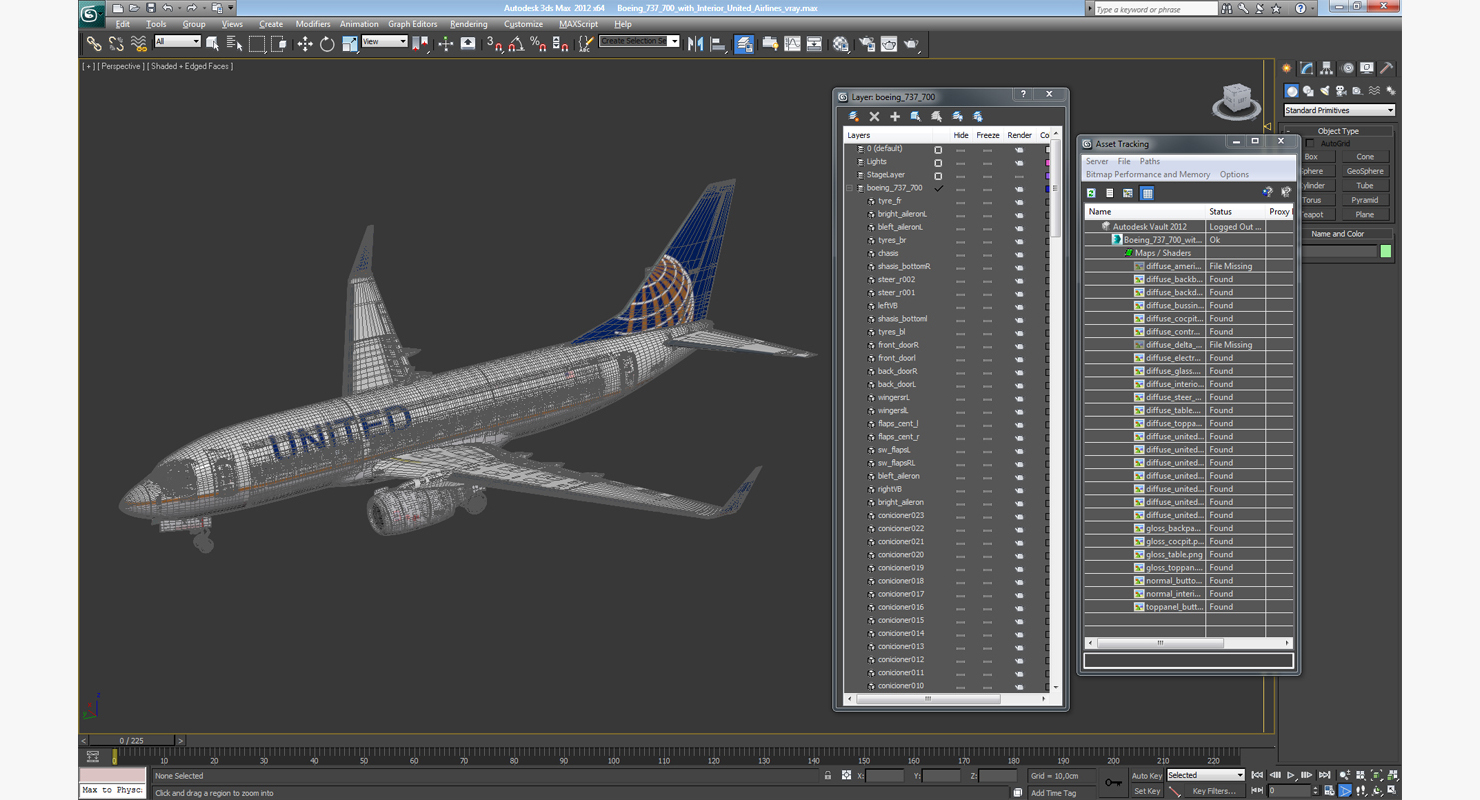The image size is (1480, 800).
Task: Open the Paths menu in Asset Tracking
Action: pyautogui.click(x=1150, y=161)
